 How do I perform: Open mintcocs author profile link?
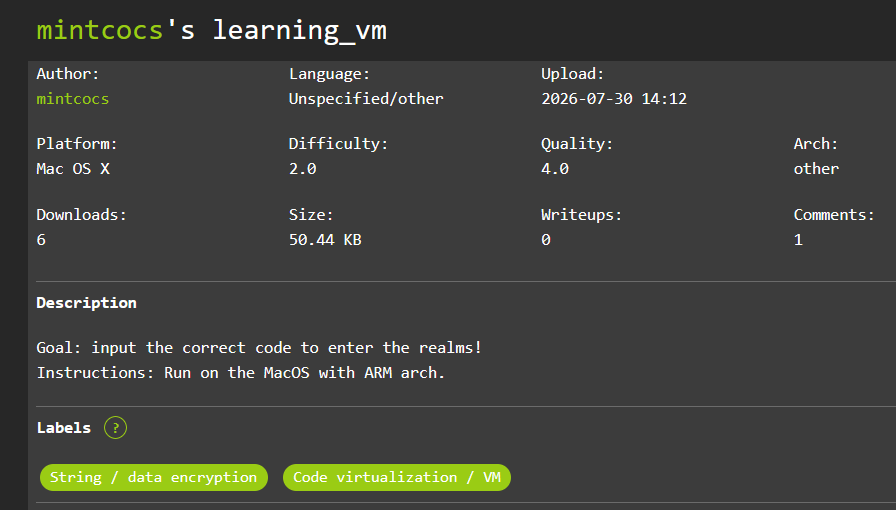click(73, 99)
